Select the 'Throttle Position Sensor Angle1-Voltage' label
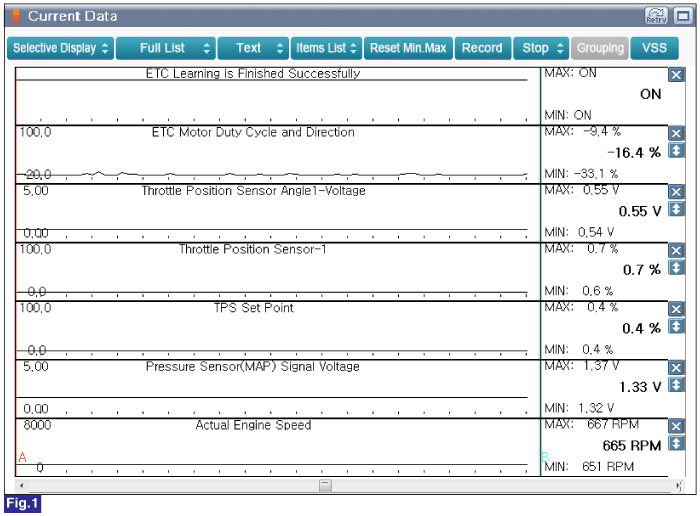 pos(253,191)
